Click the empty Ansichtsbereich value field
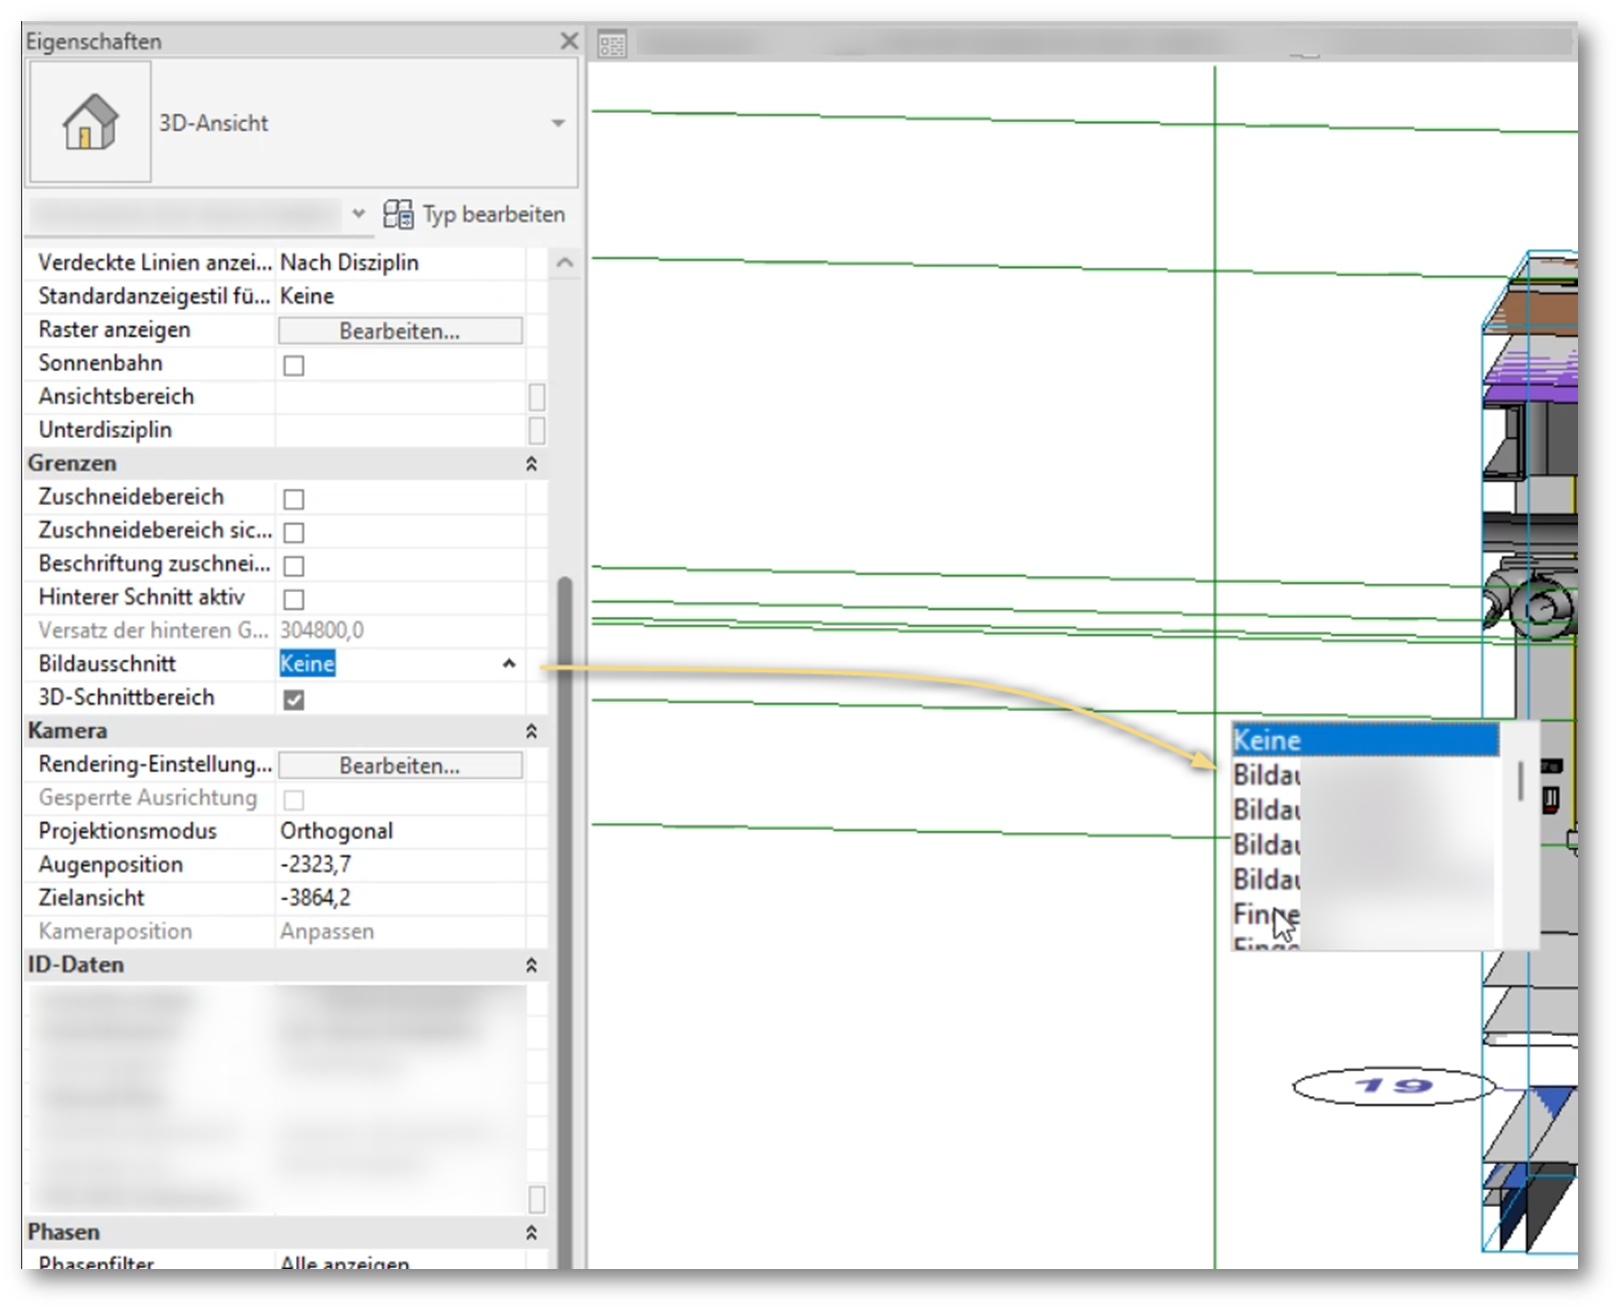Image resolution: width=1620 pixels, height=1311 pixels. [x=400, y=397]
